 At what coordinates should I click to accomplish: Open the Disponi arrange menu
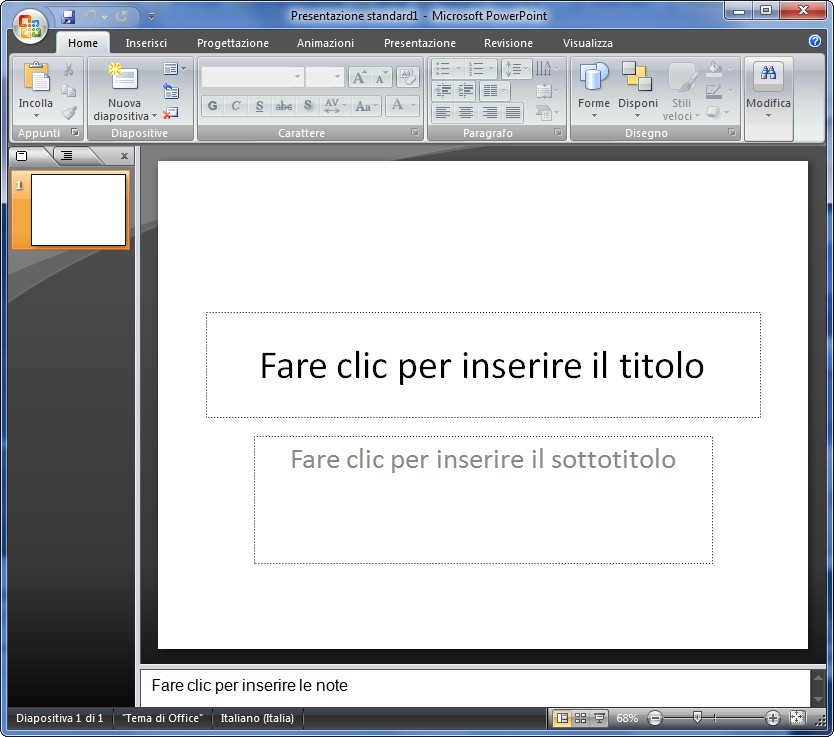coord(637,89)
